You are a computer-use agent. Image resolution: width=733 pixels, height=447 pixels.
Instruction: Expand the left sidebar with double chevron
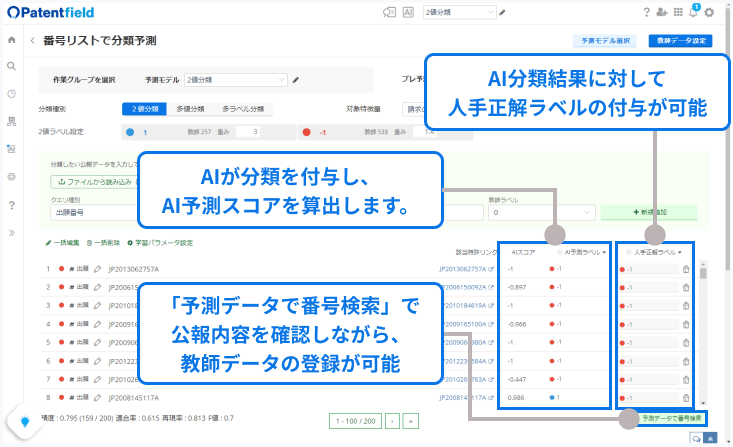[12, 233]
